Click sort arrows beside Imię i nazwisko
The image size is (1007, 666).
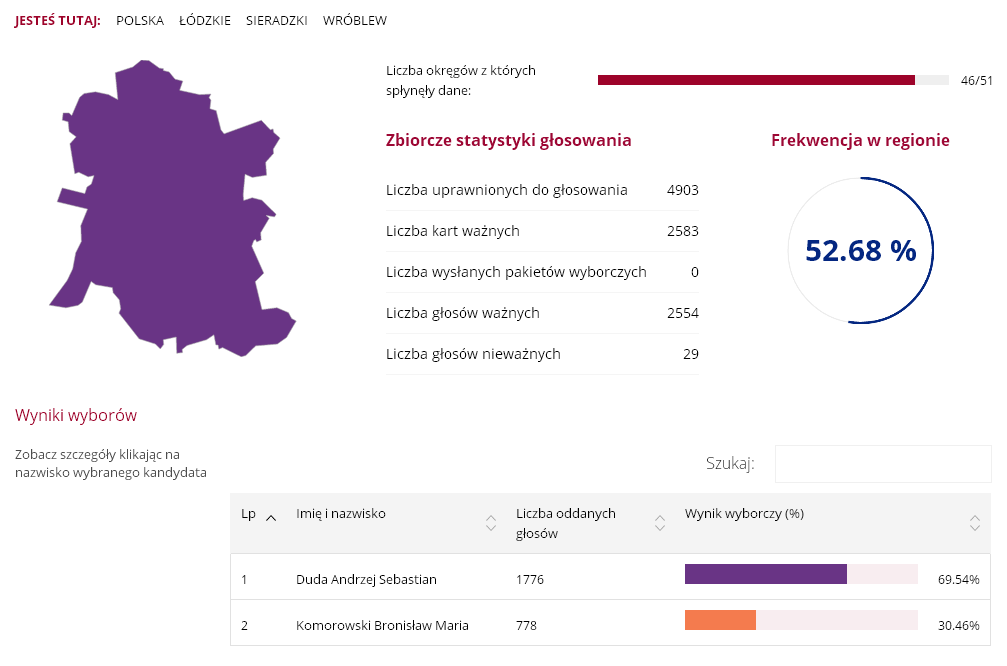[x=490, y=523]
